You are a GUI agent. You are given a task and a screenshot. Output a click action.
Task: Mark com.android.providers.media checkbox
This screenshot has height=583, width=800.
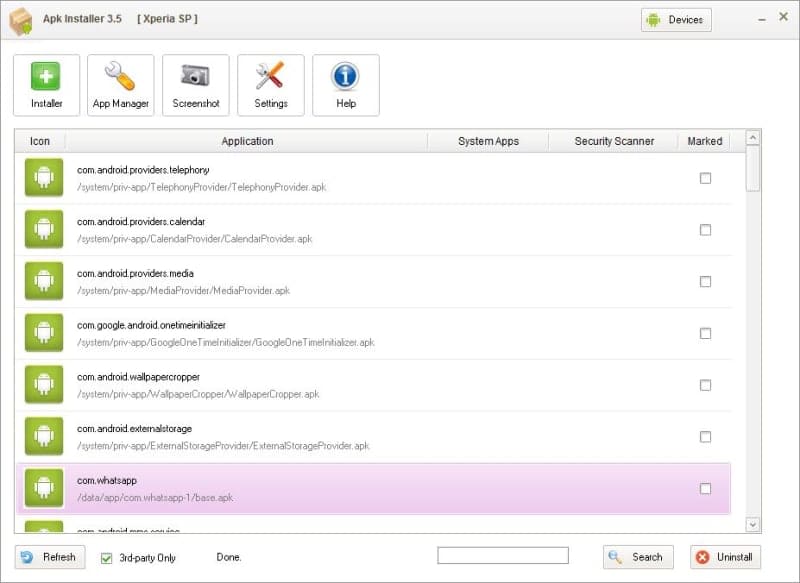point(705,282)
